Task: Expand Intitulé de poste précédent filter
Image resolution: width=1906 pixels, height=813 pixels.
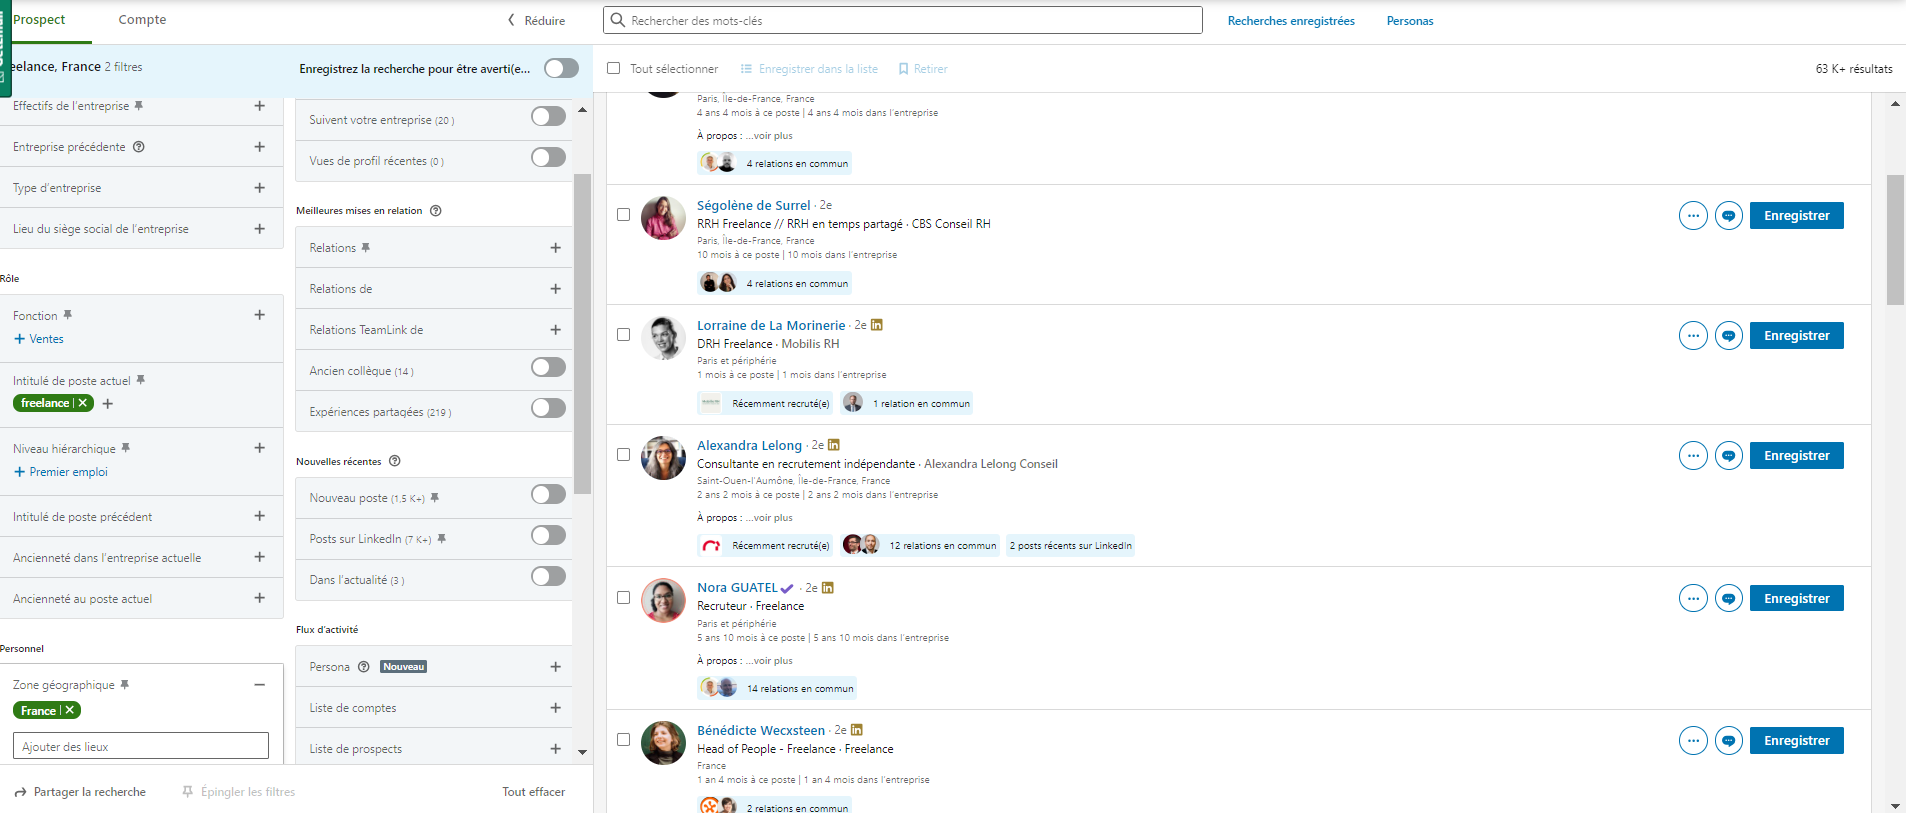Action: pos(260,516)
